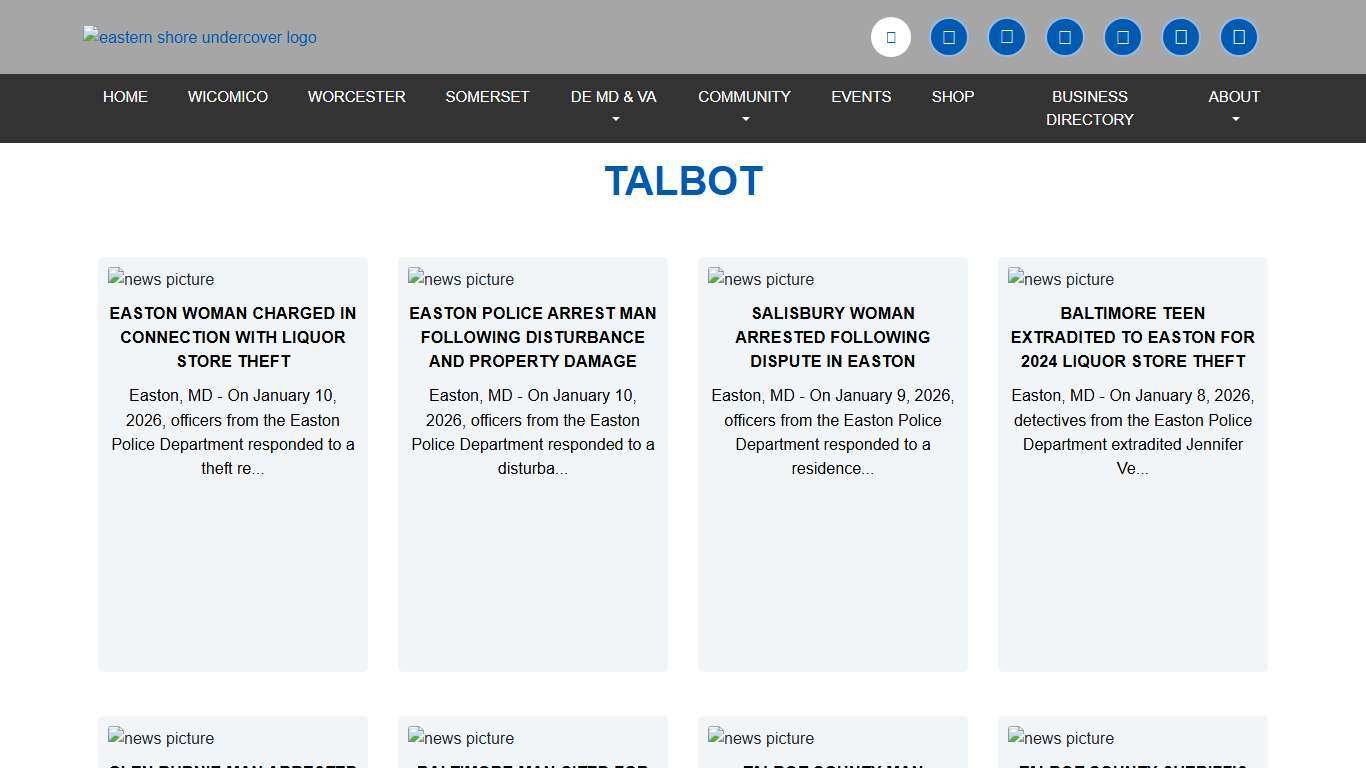Viewport: 1366px width, 768px height.
Task: Visit the Shop page
Action: tap(952, 97)
